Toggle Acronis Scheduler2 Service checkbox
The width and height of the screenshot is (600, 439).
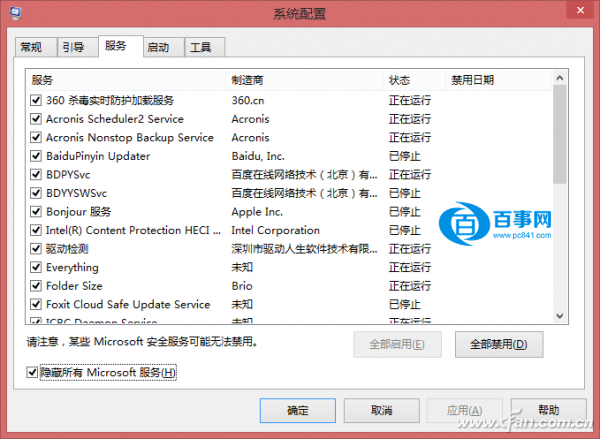coord(36,119)
